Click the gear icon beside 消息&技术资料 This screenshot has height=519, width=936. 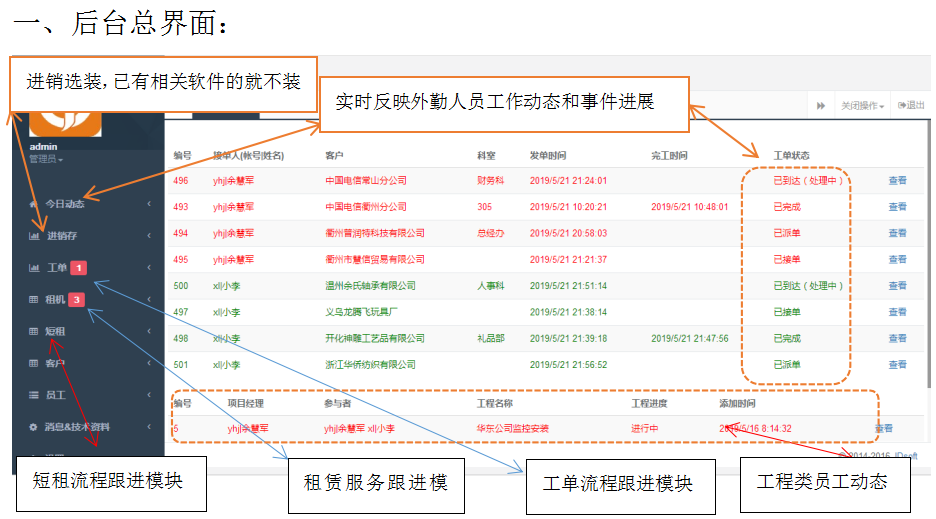click(33, 427)
